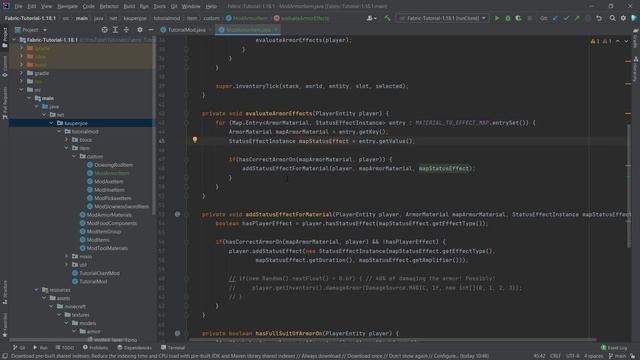Click the Git update project arrow icon
This screenshot has height=360, width=640.
556,18
